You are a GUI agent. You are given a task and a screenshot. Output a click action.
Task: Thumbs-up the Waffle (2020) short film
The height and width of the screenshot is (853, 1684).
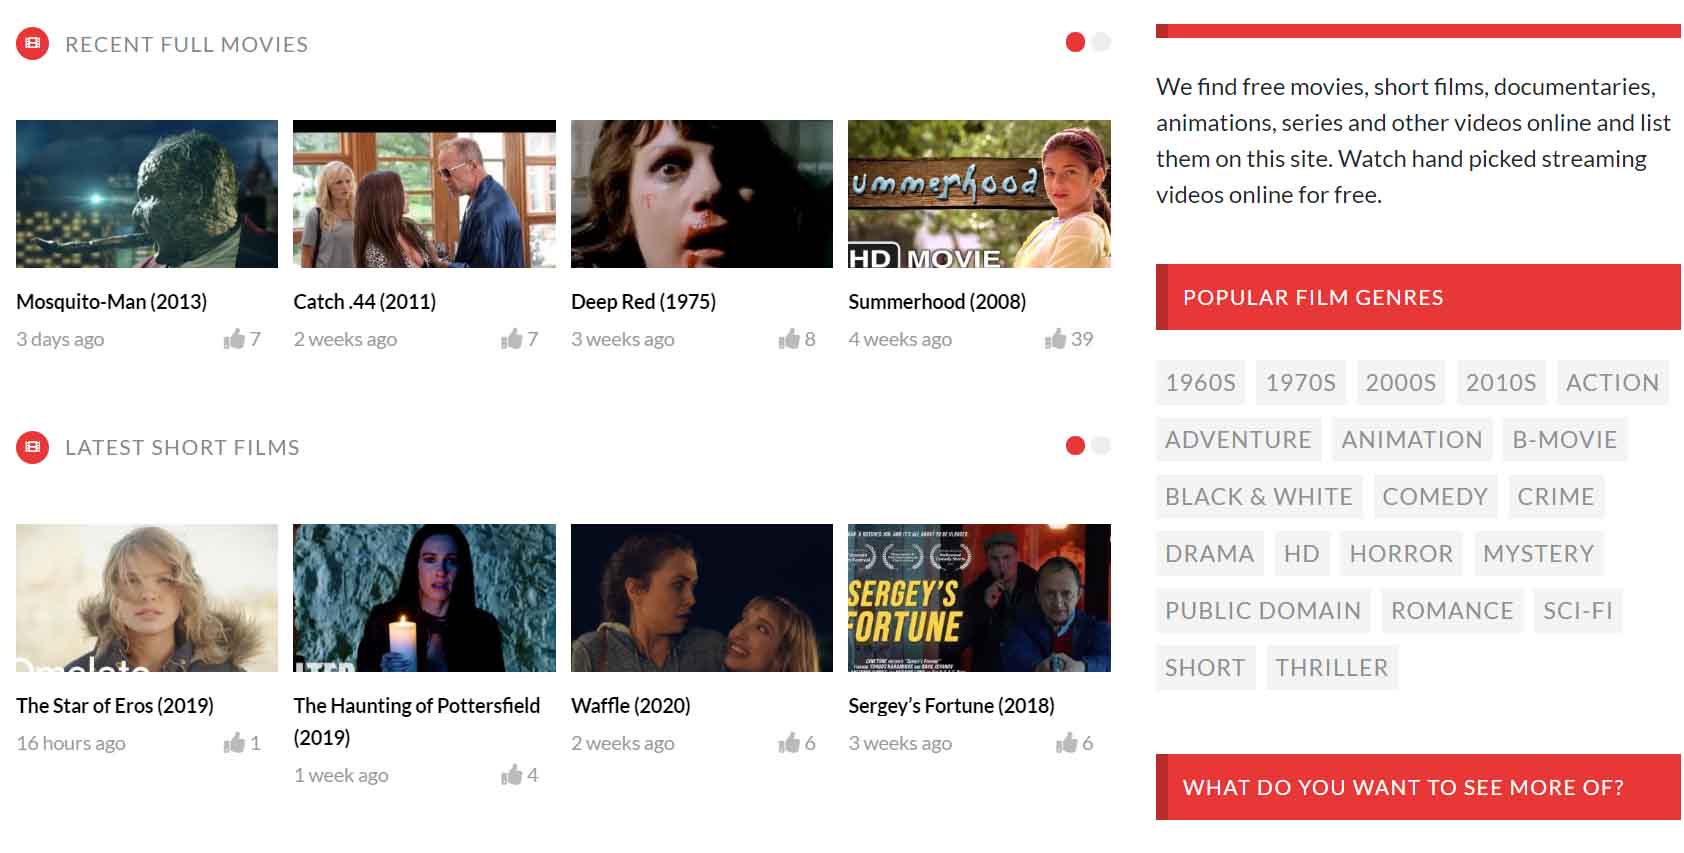789,743
